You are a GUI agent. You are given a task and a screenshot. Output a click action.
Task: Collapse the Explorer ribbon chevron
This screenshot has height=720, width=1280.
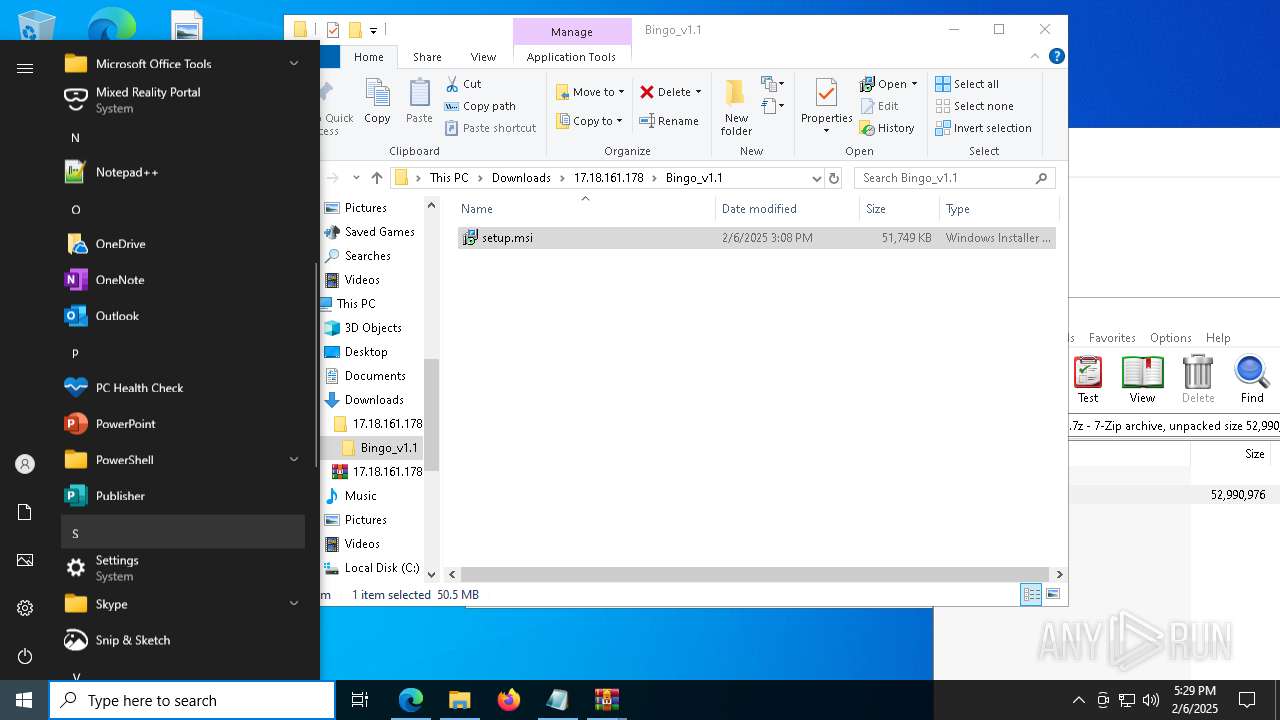(x=1036, y=56)
